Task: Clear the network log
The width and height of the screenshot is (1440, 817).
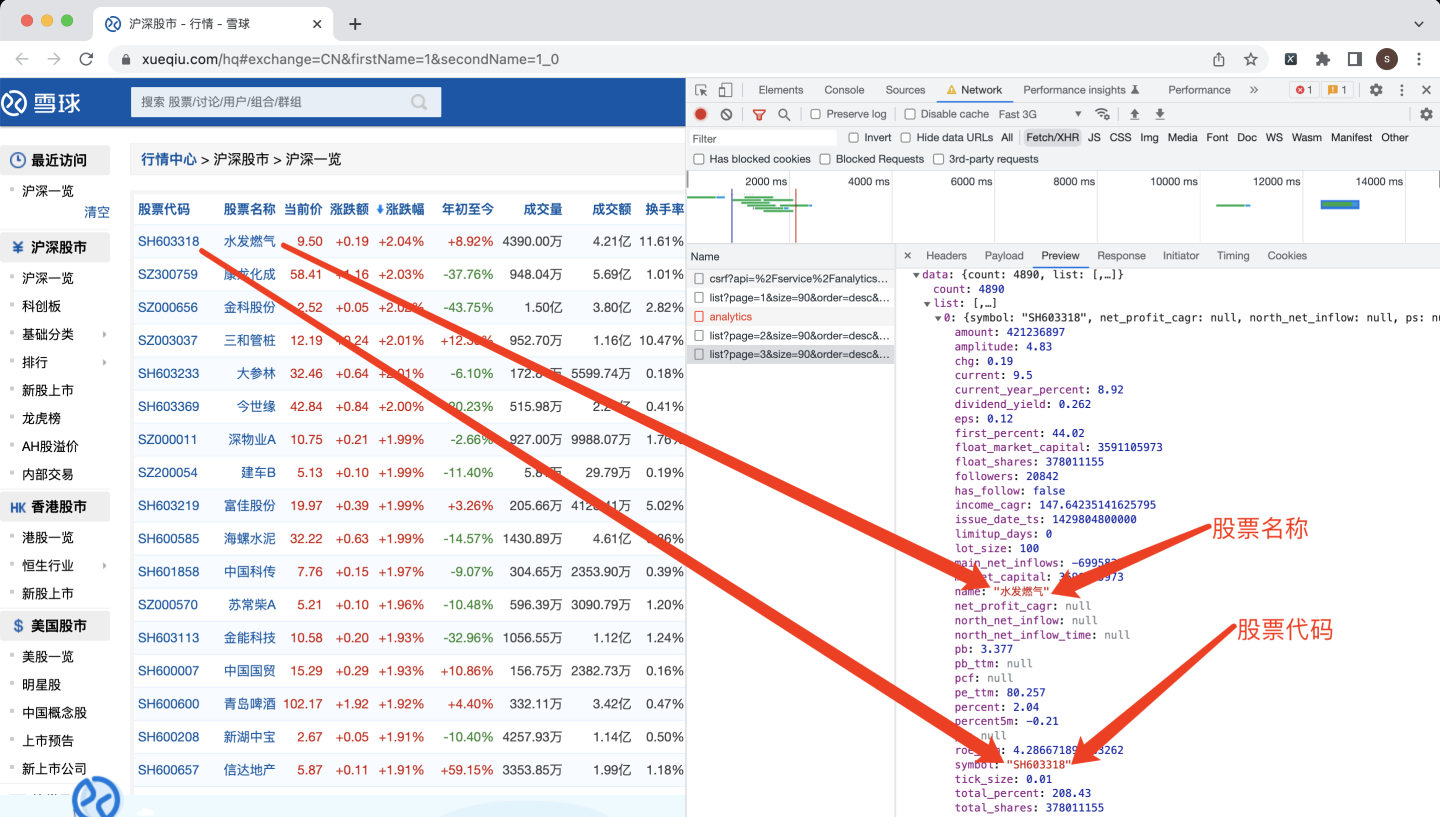Action: (726, 115)
